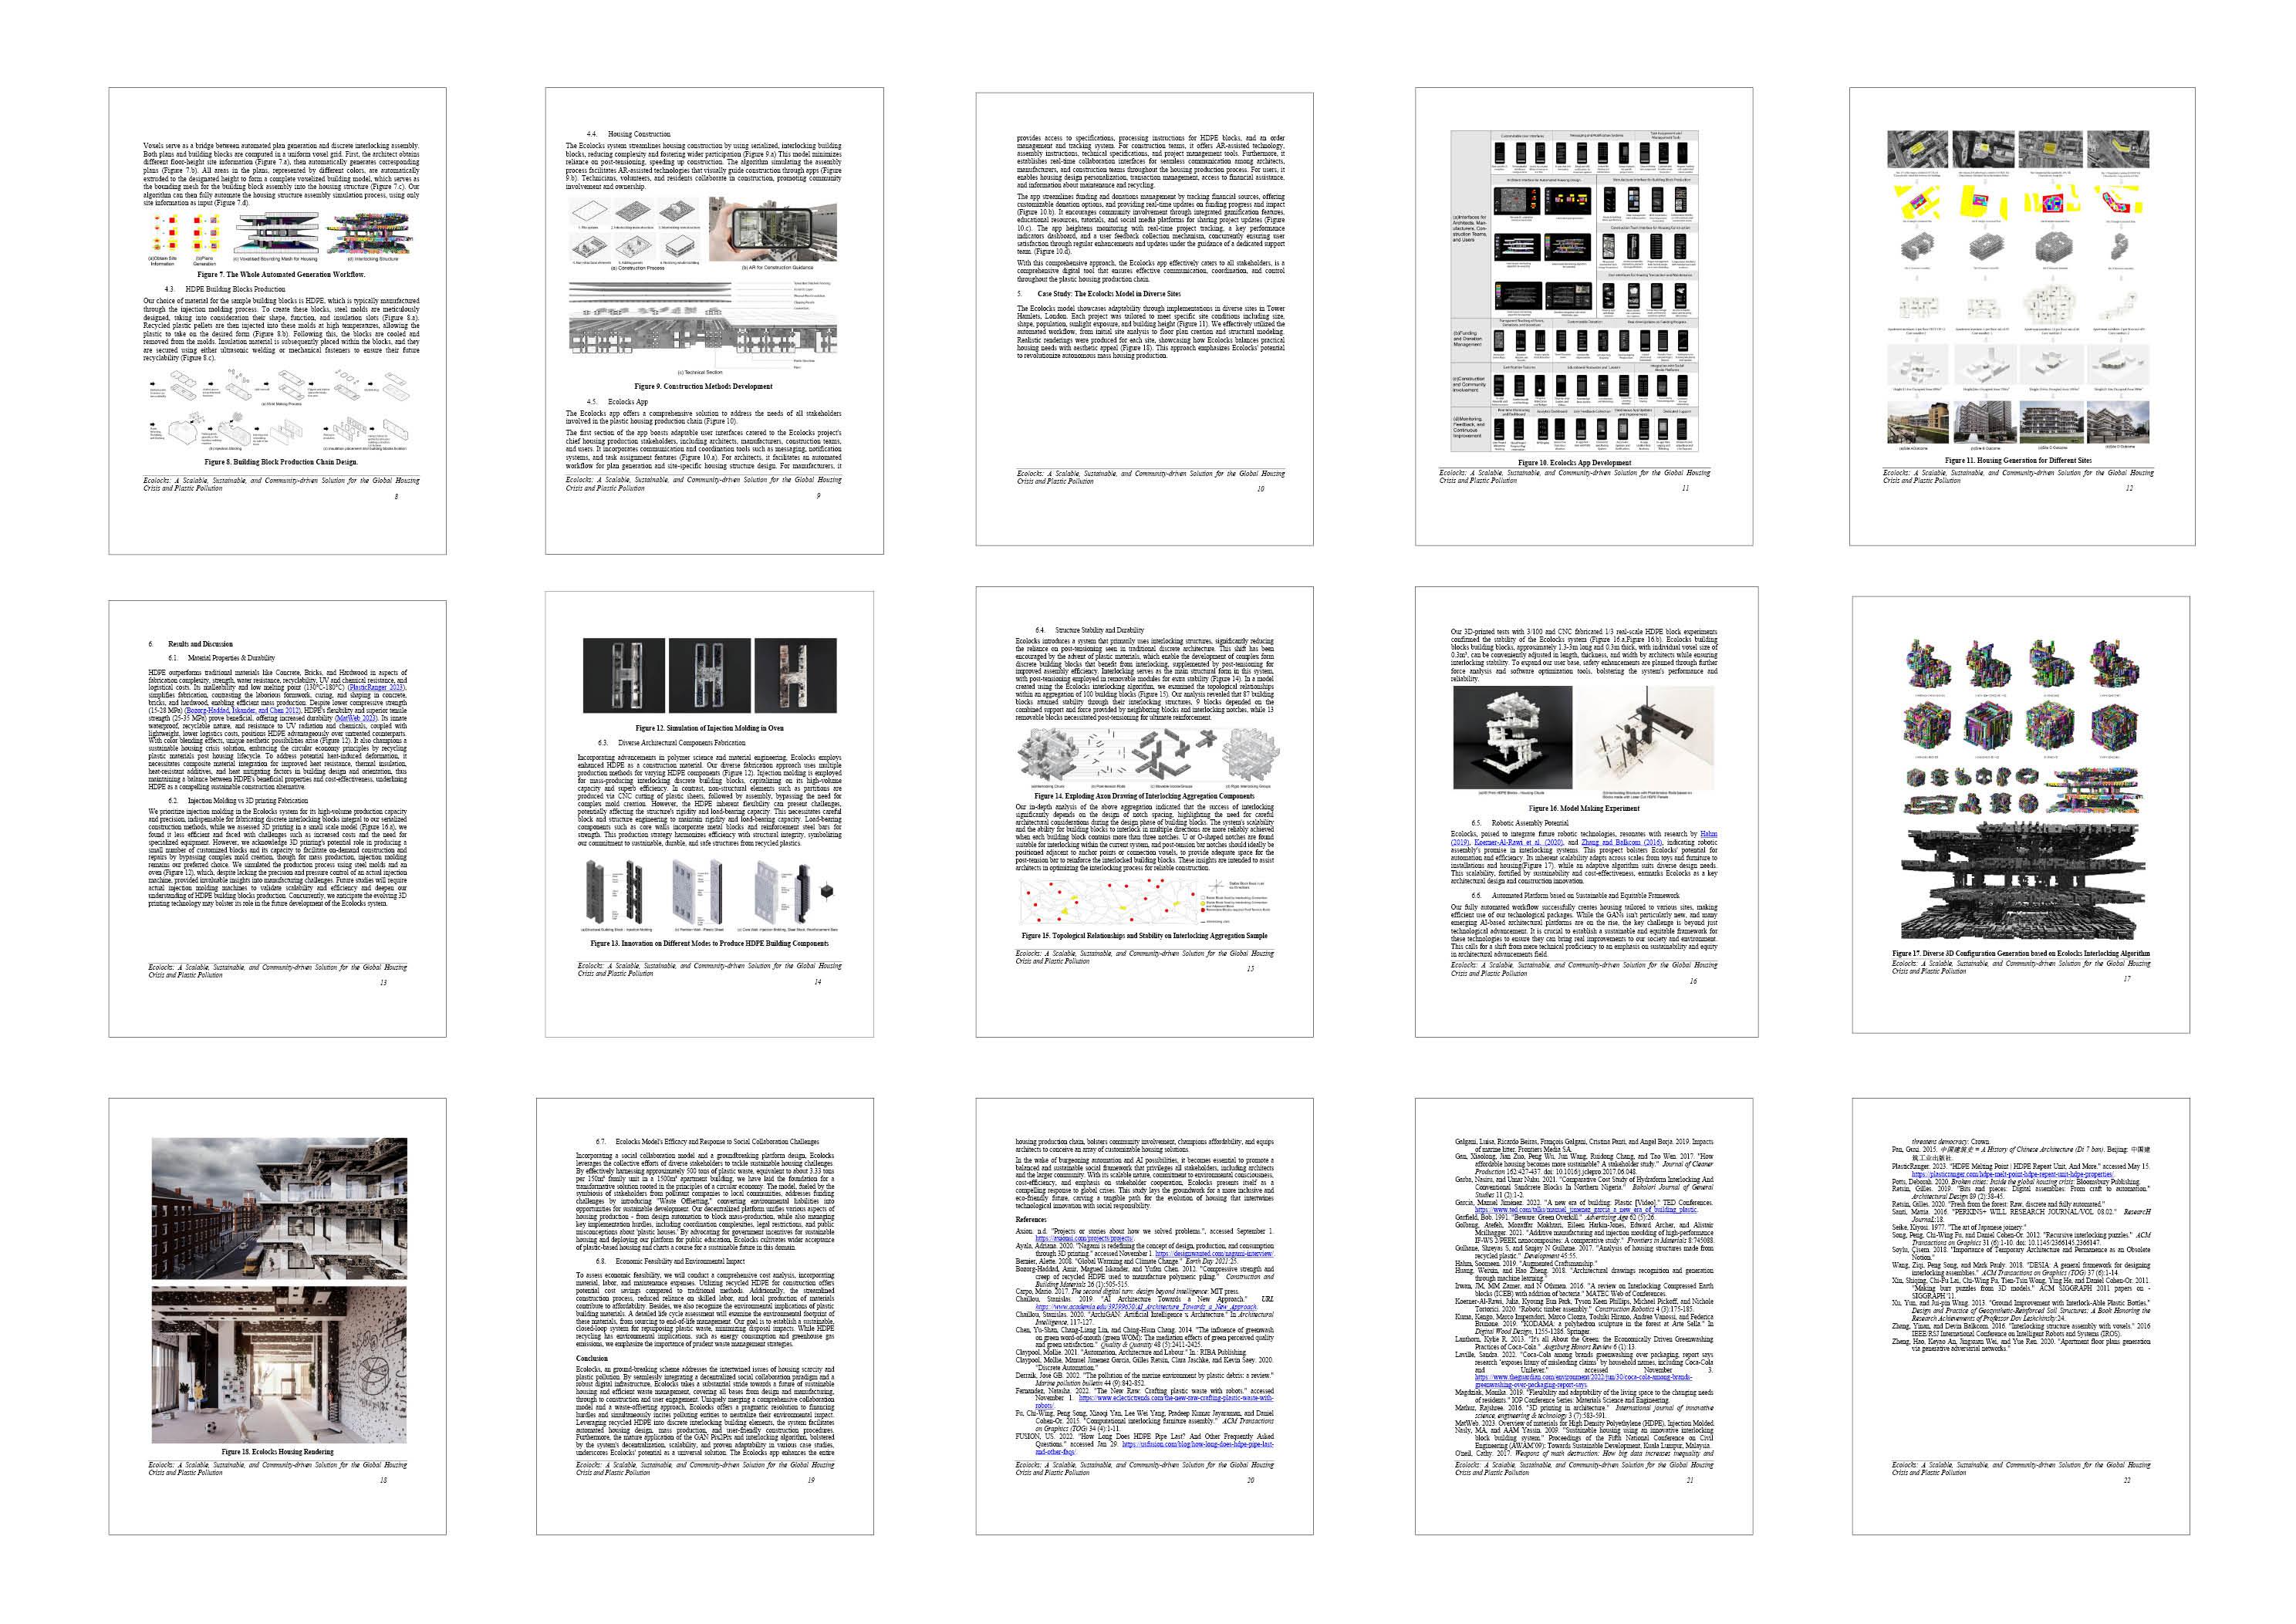Viewport: 2296px width, 1624px height.
Task: Click the References heading on page 20
Action: pyautogui.click(x=1031, y=1219)
